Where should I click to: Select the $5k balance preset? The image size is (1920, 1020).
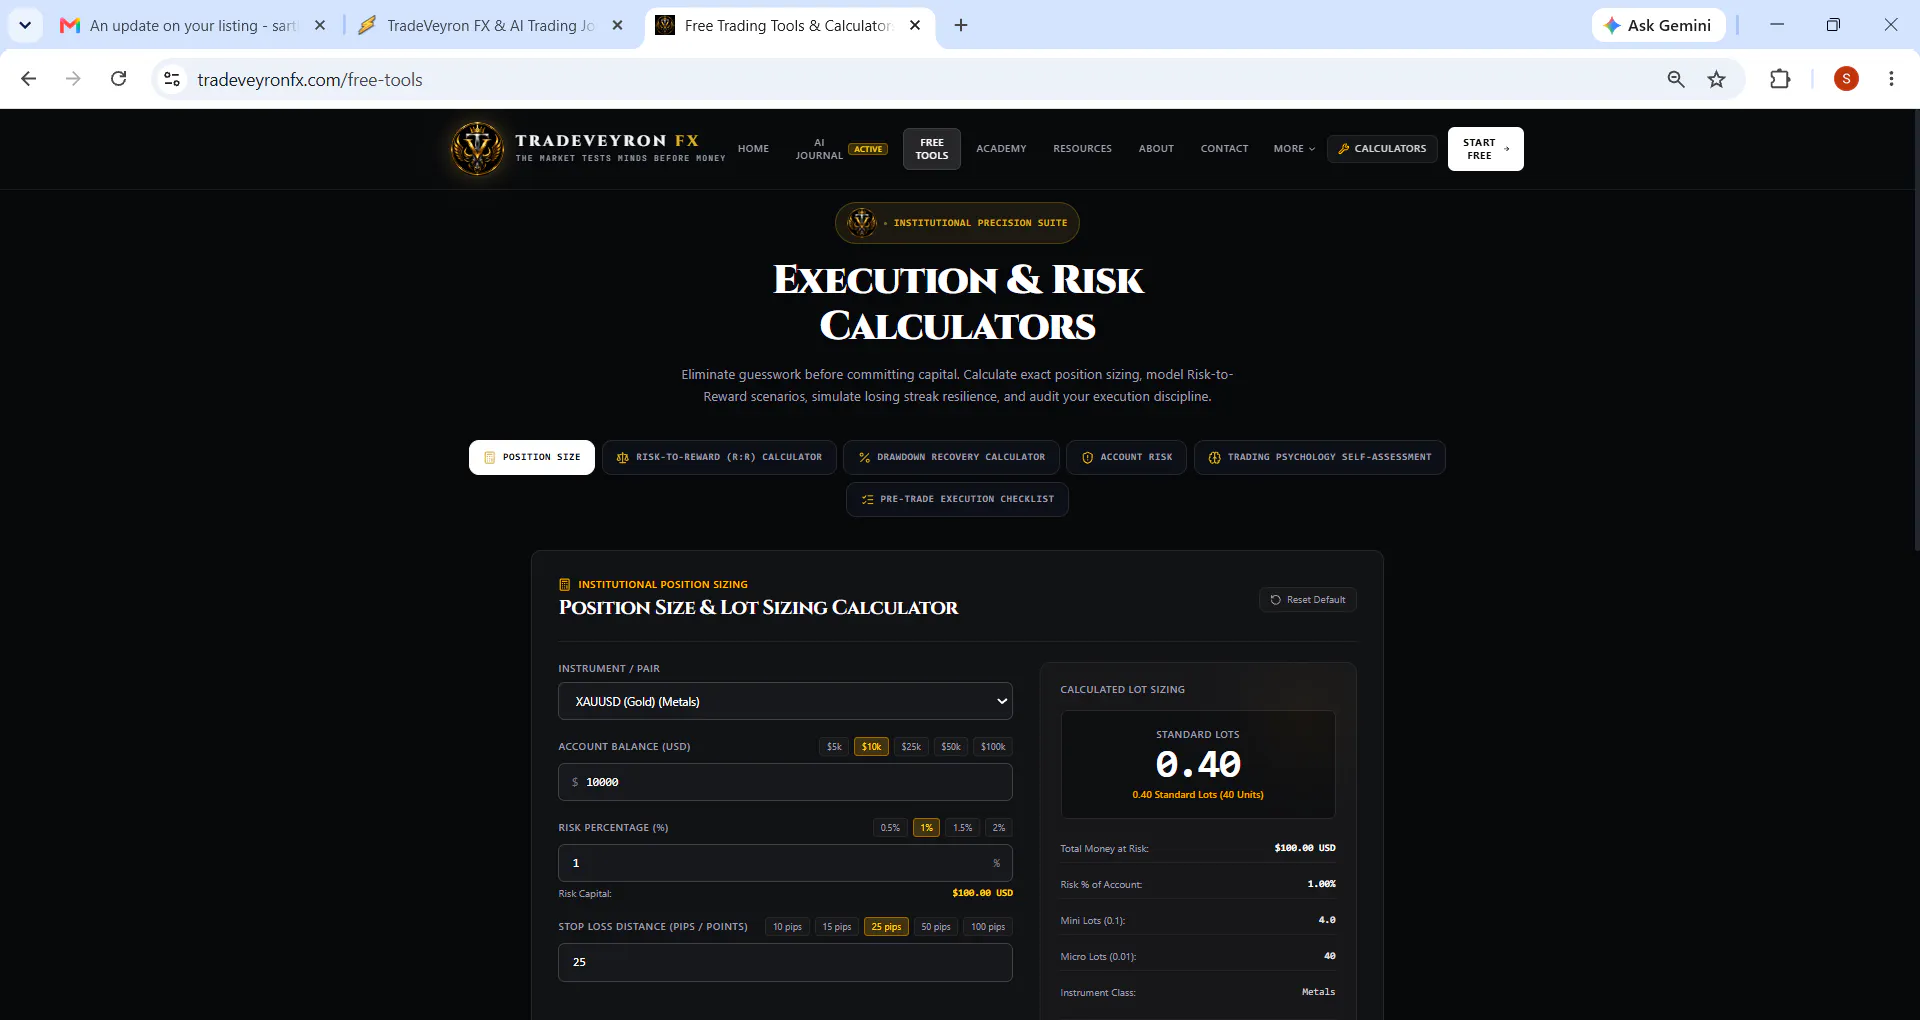click(x=834, y=747)
